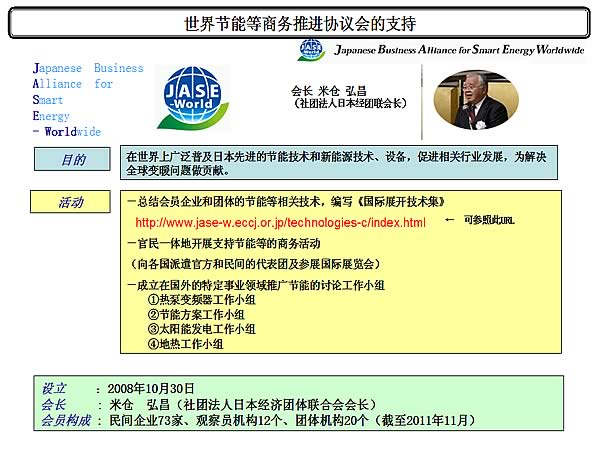This screenshot has height=450, width=600.
Task: Click the line 官民一体地开展支持节能等的商务活动
Action: (224, 243)
